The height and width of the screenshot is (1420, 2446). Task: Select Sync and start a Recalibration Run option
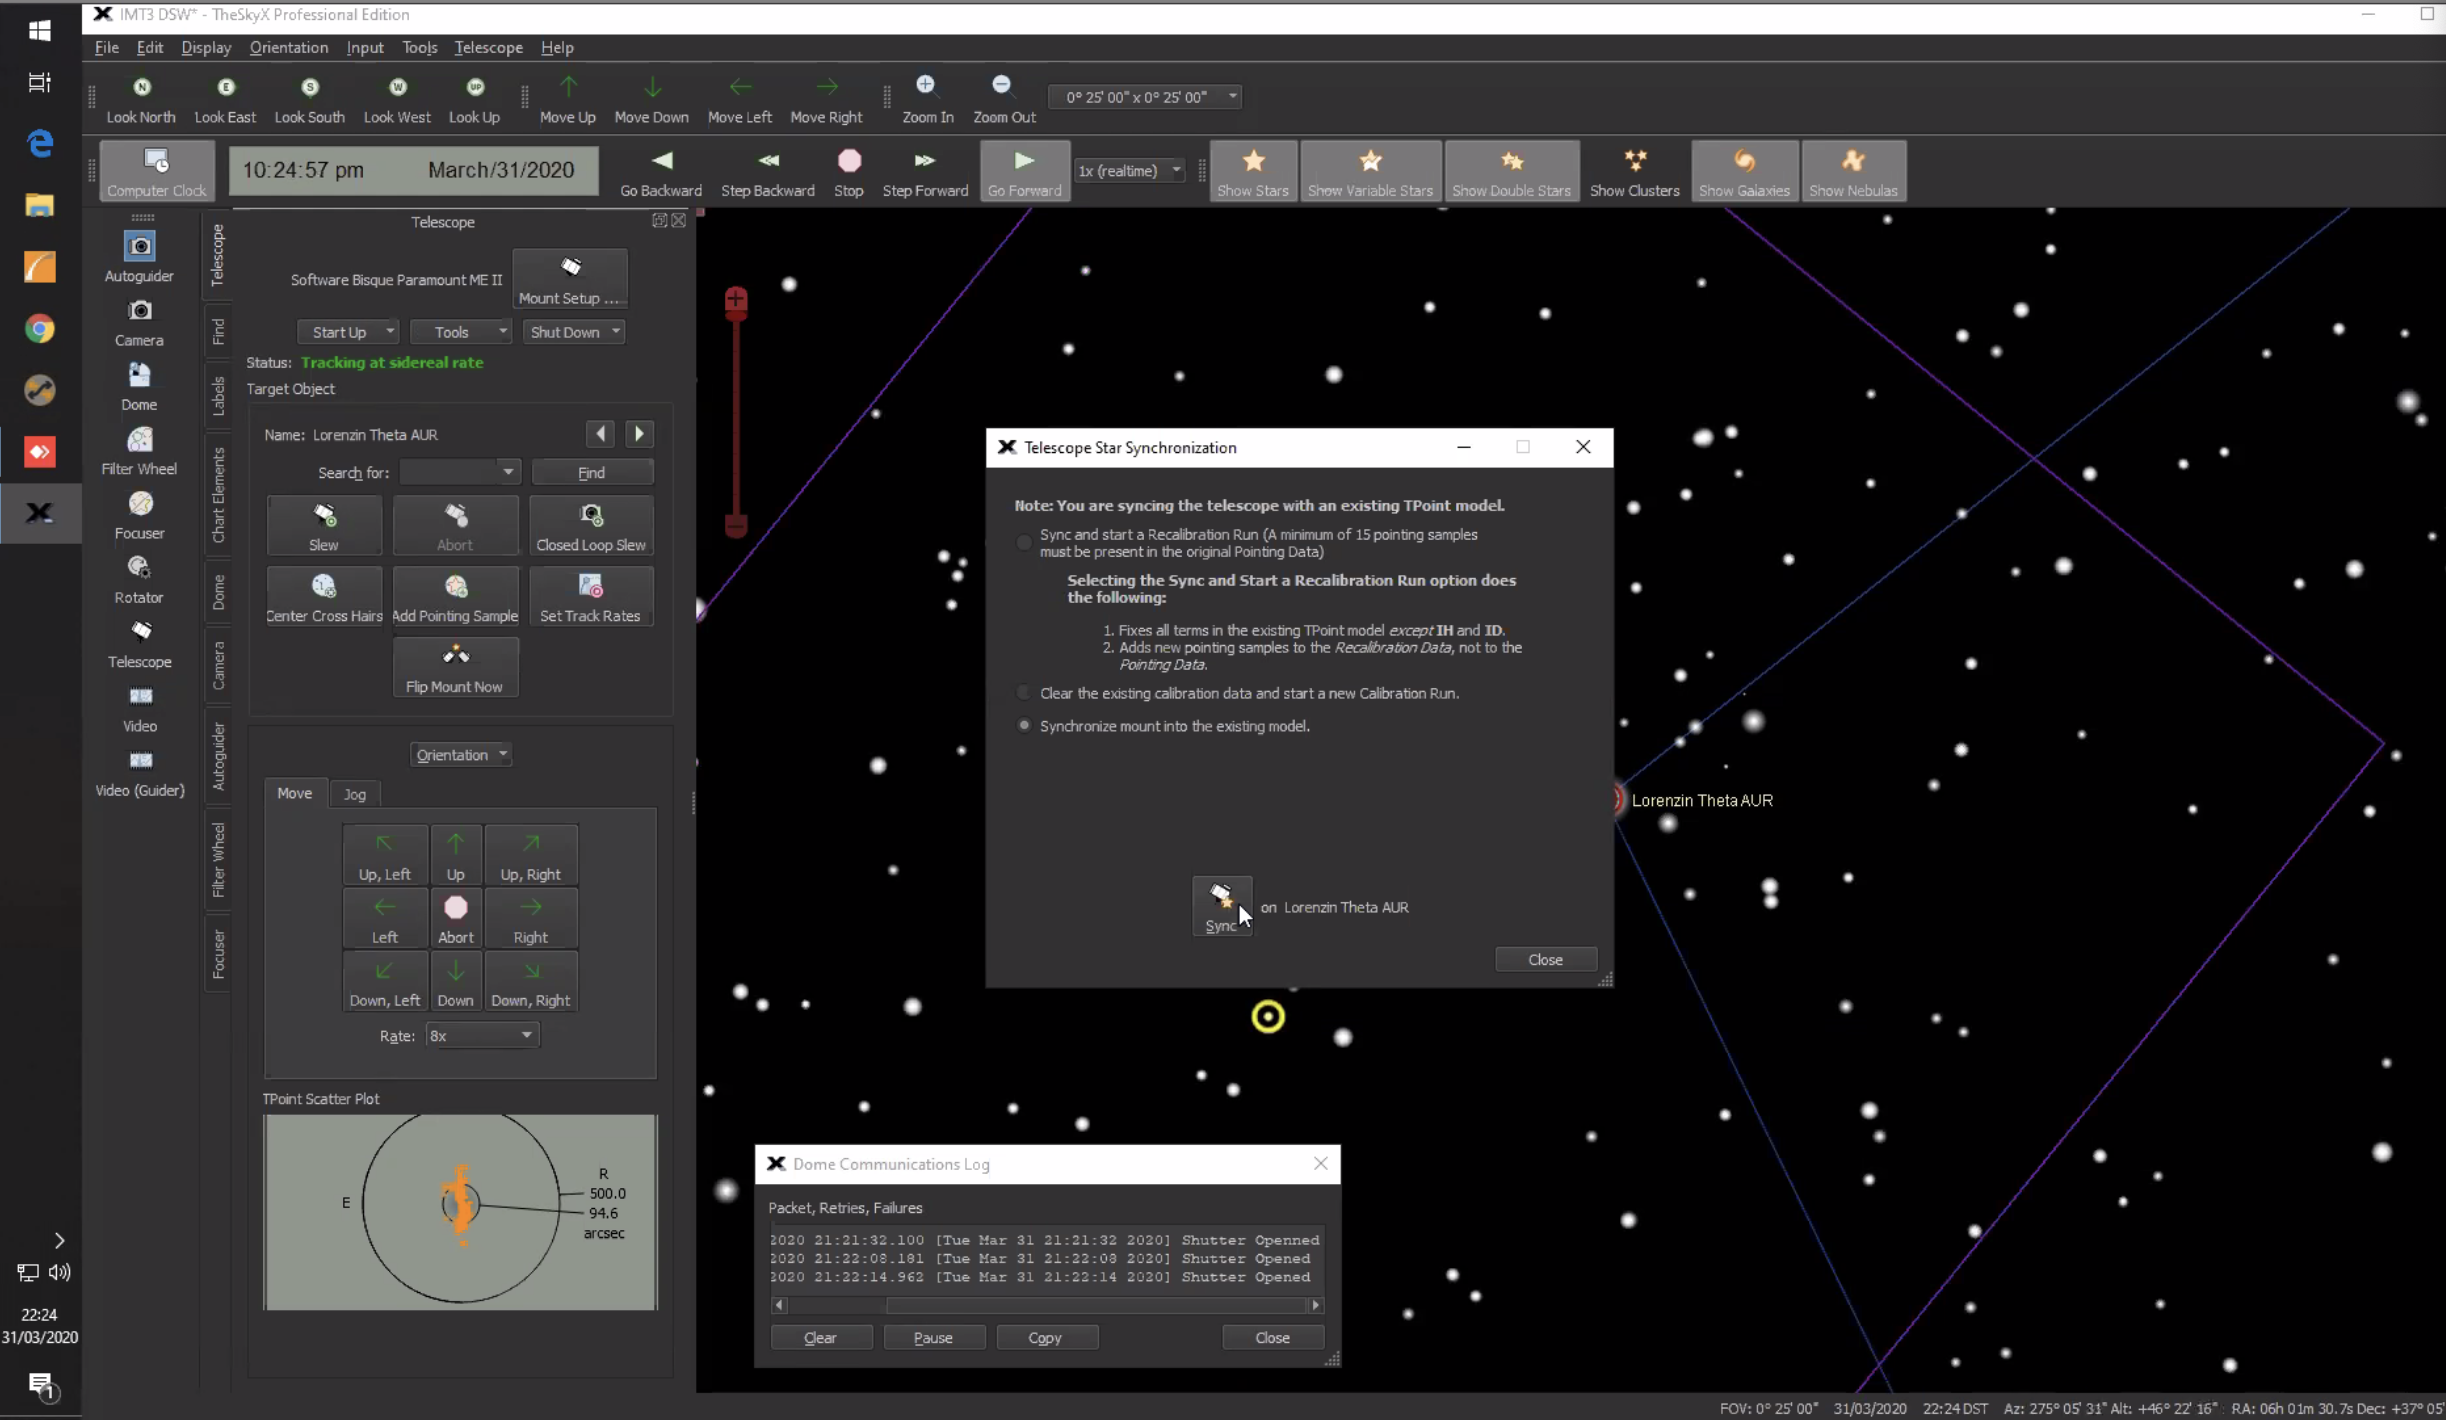point(1023,541)
